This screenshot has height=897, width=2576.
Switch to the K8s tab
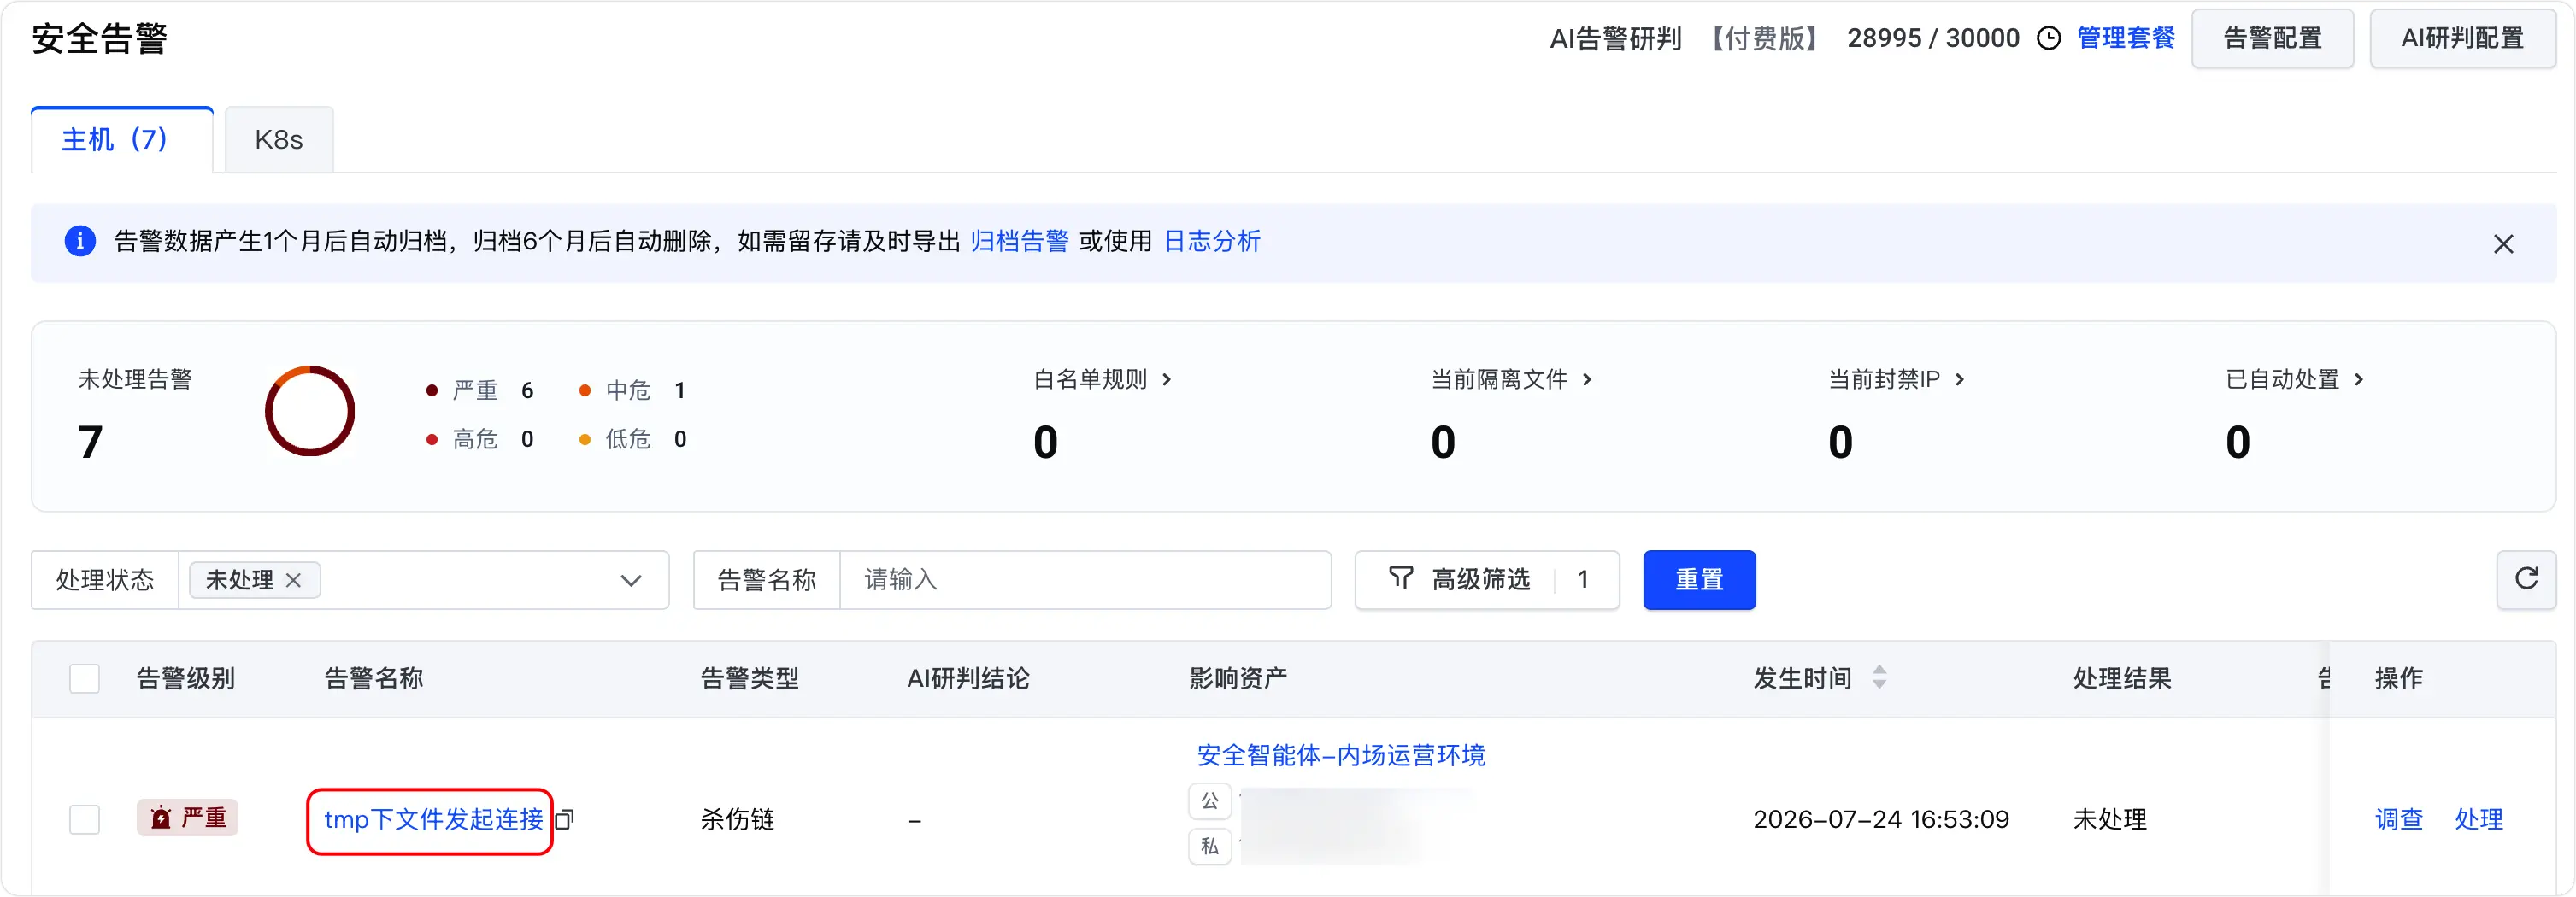(279, 140)
